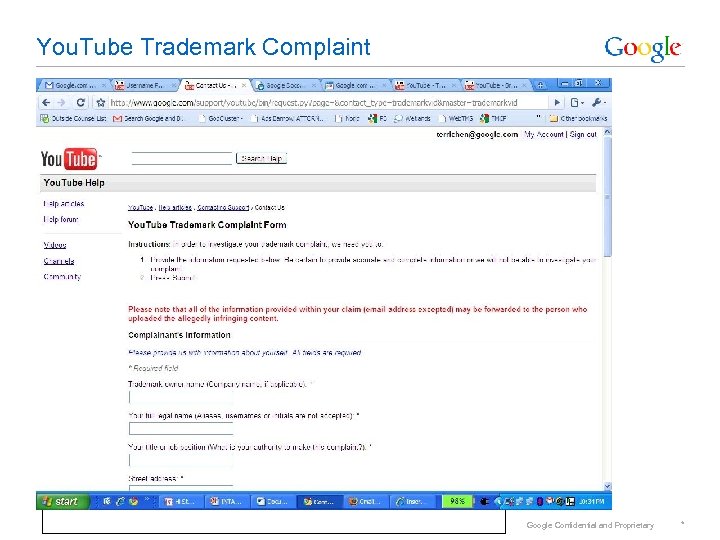Switch to the 'Username F...' tab
Screen dimensions: 720x540
(x=144, y=85)
